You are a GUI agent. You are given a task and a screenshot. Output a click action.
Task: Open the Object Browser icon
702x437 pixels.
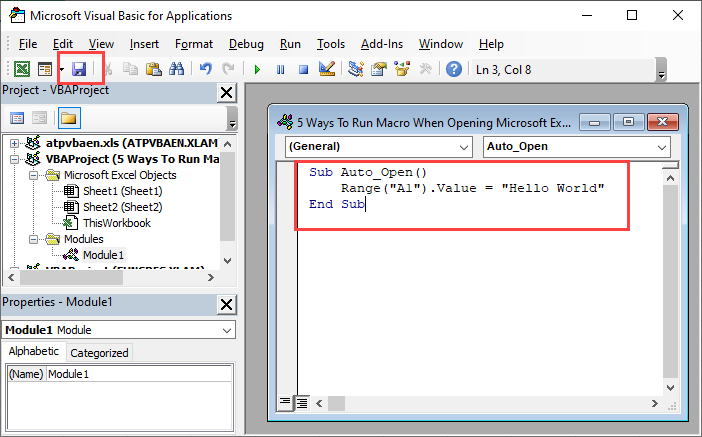[x=402, y=69]
